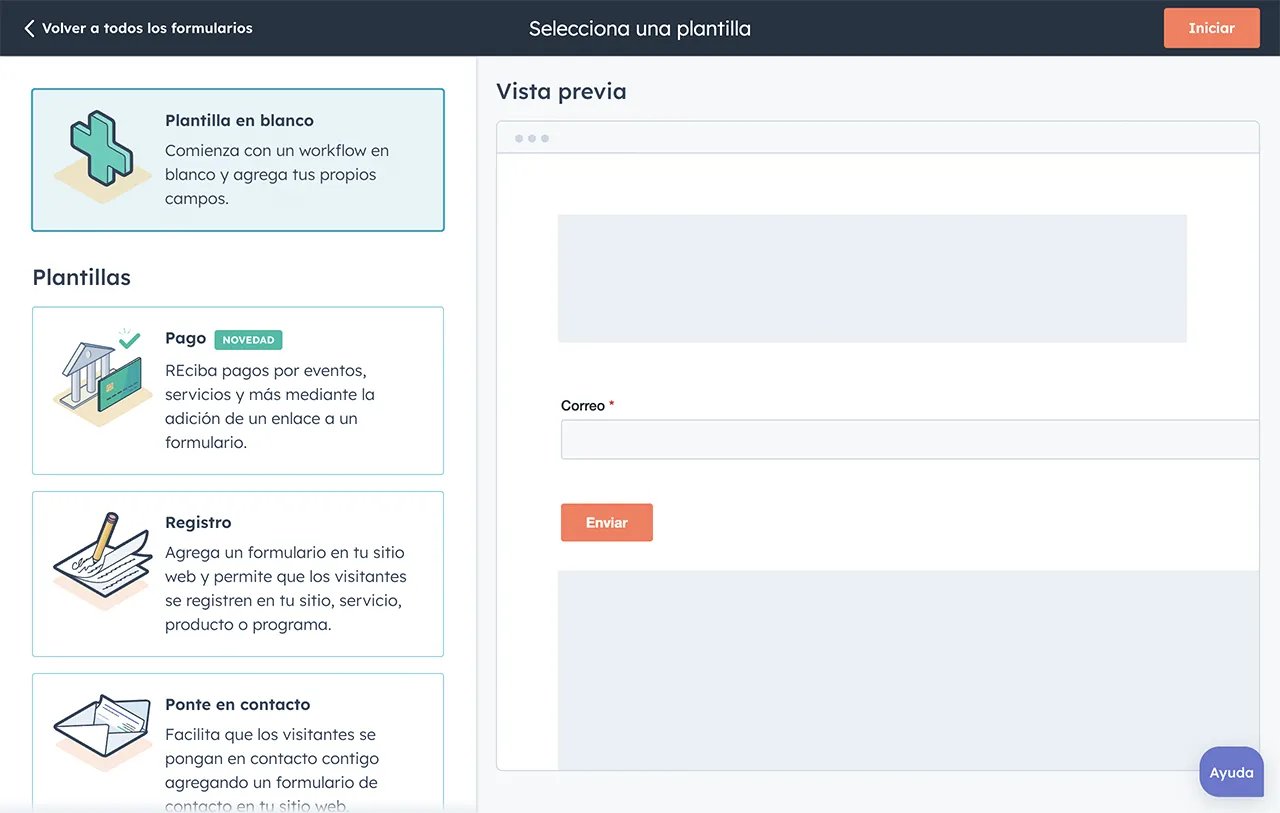The image size is (1280, 813).
Task: Select the Pago template card
Action: 238,391
